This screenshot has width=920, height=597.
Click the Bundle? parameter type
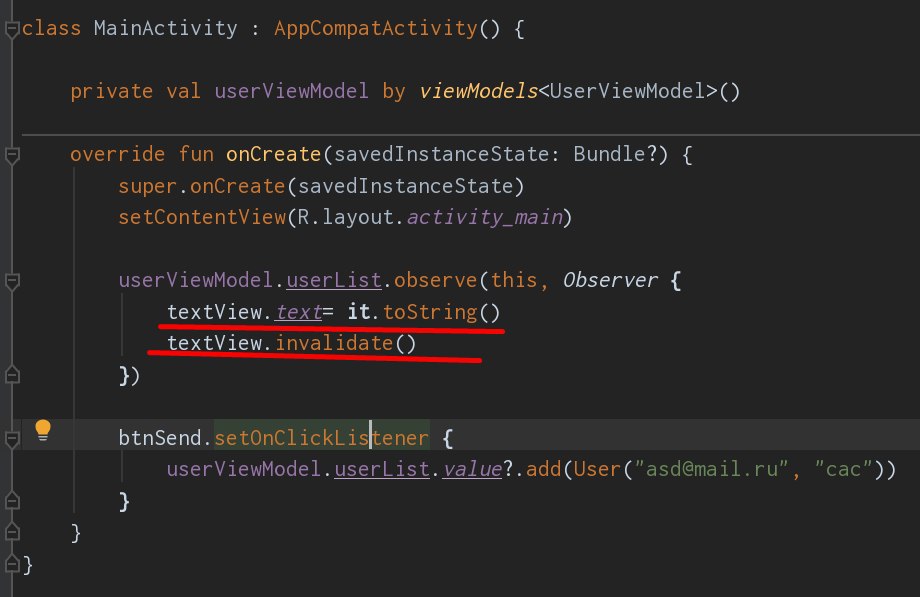point(615,154)
